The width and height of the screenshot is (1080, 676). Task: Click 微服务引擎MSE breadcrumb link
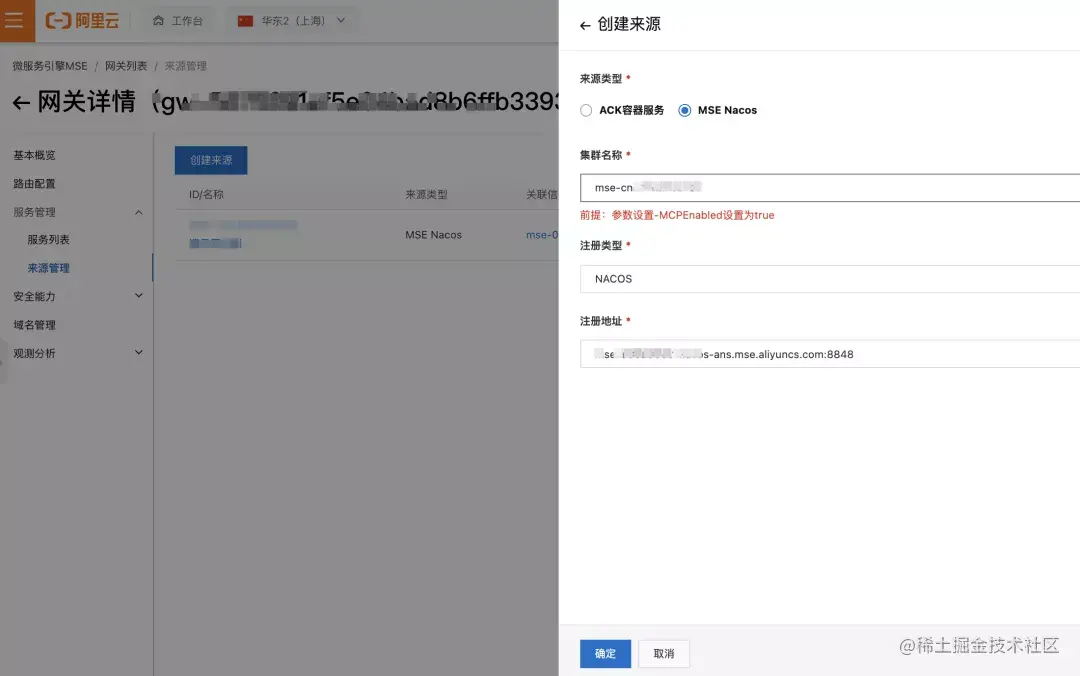[x=50, y=66]
